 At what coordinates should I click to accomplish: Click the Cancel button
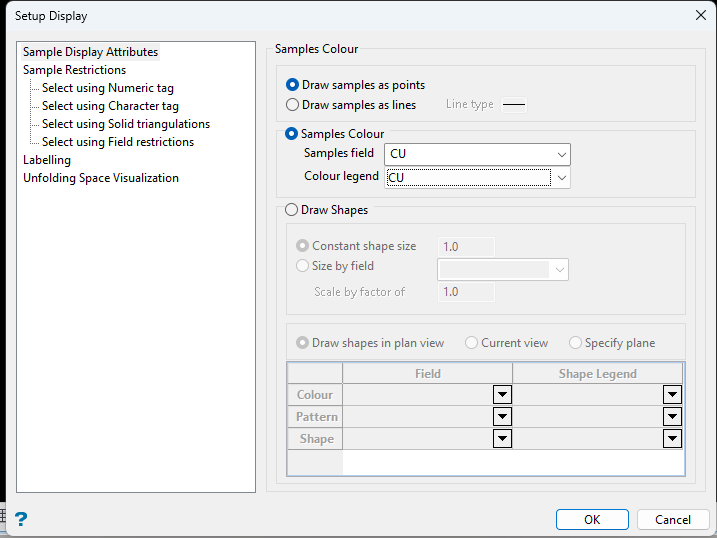point(673,519)
